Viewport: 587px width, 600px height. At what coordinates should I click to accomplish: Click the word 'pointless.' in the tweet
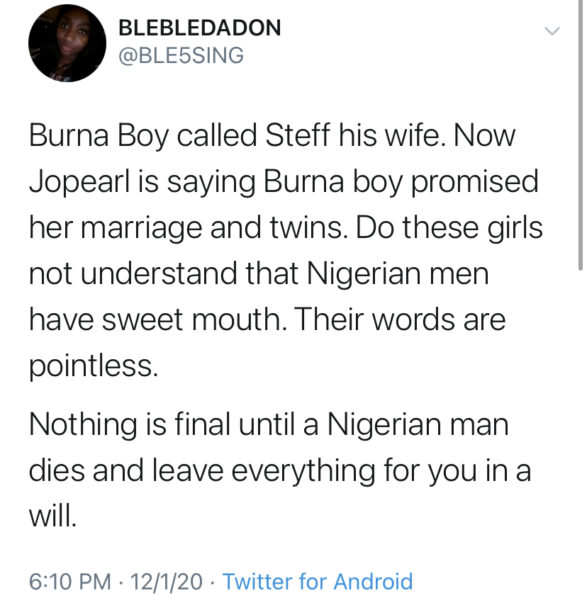point(93,367)
